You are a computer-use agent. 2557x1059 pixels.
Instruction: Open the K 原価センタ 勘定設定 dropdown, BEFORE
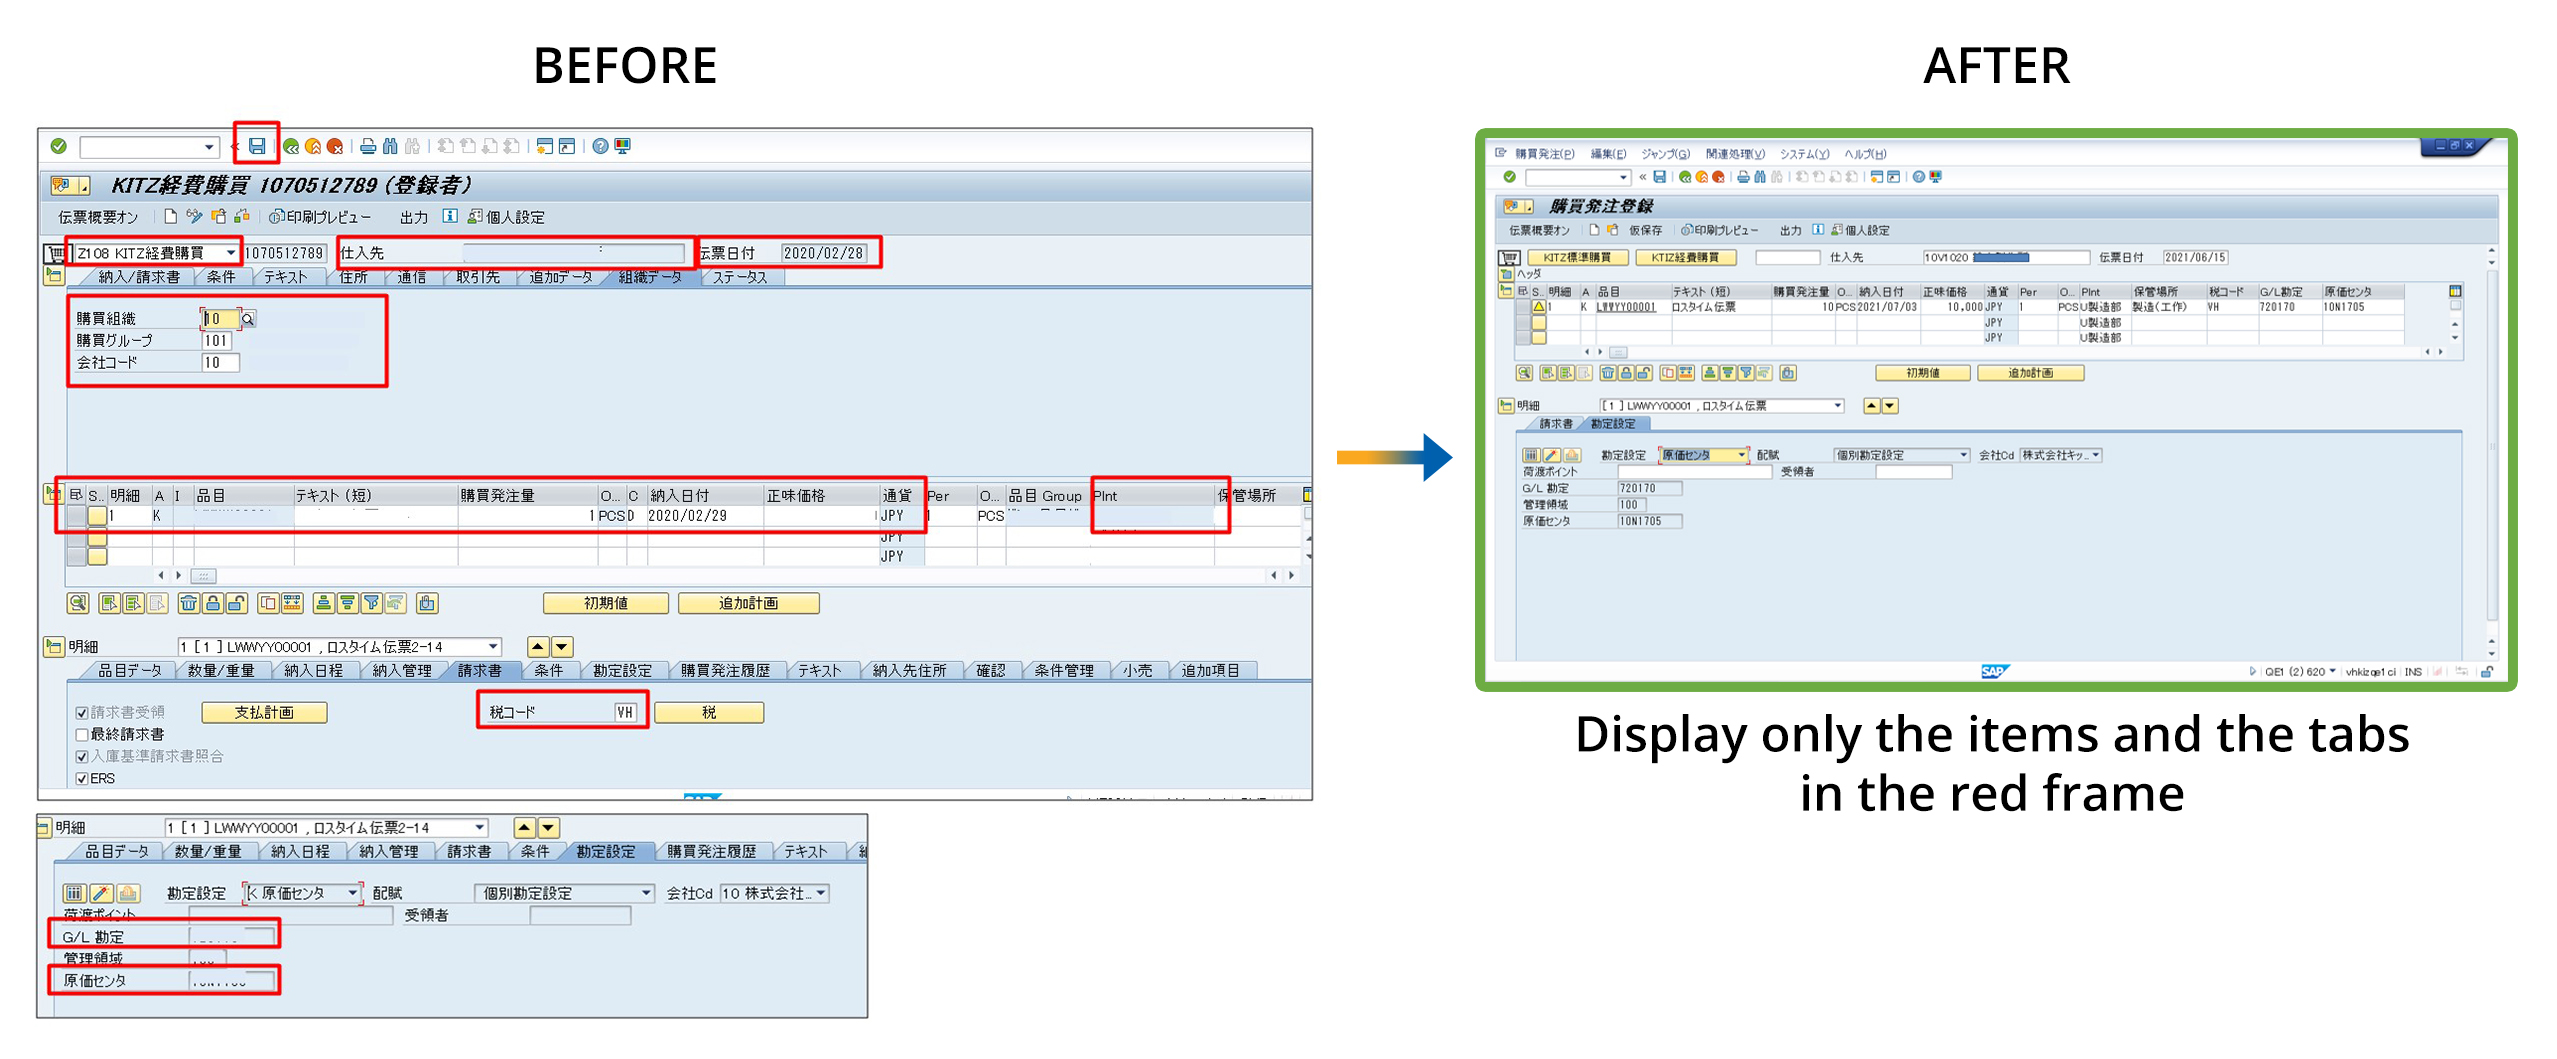[x=353, y=893]
